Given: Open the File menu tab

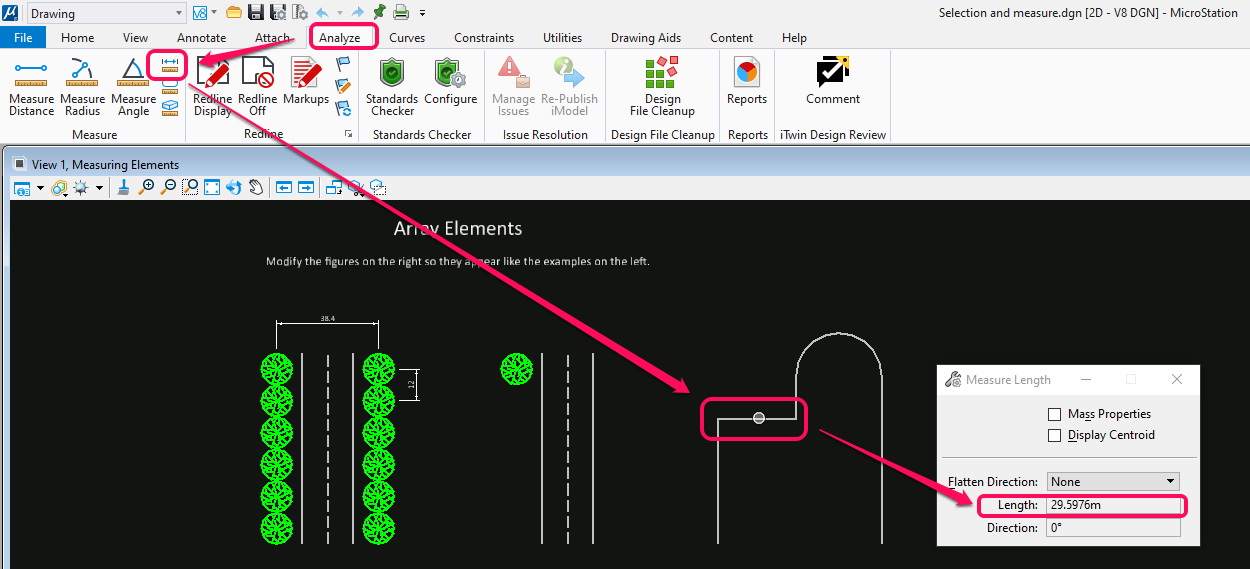Looking at the screenshot, I should 22,38.
